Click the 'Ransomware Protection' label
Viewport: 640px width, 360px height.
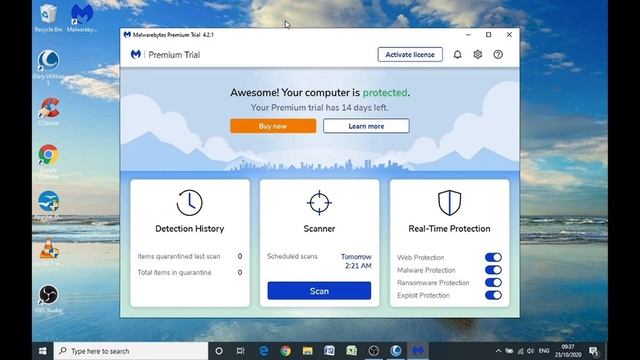point(433,282)
